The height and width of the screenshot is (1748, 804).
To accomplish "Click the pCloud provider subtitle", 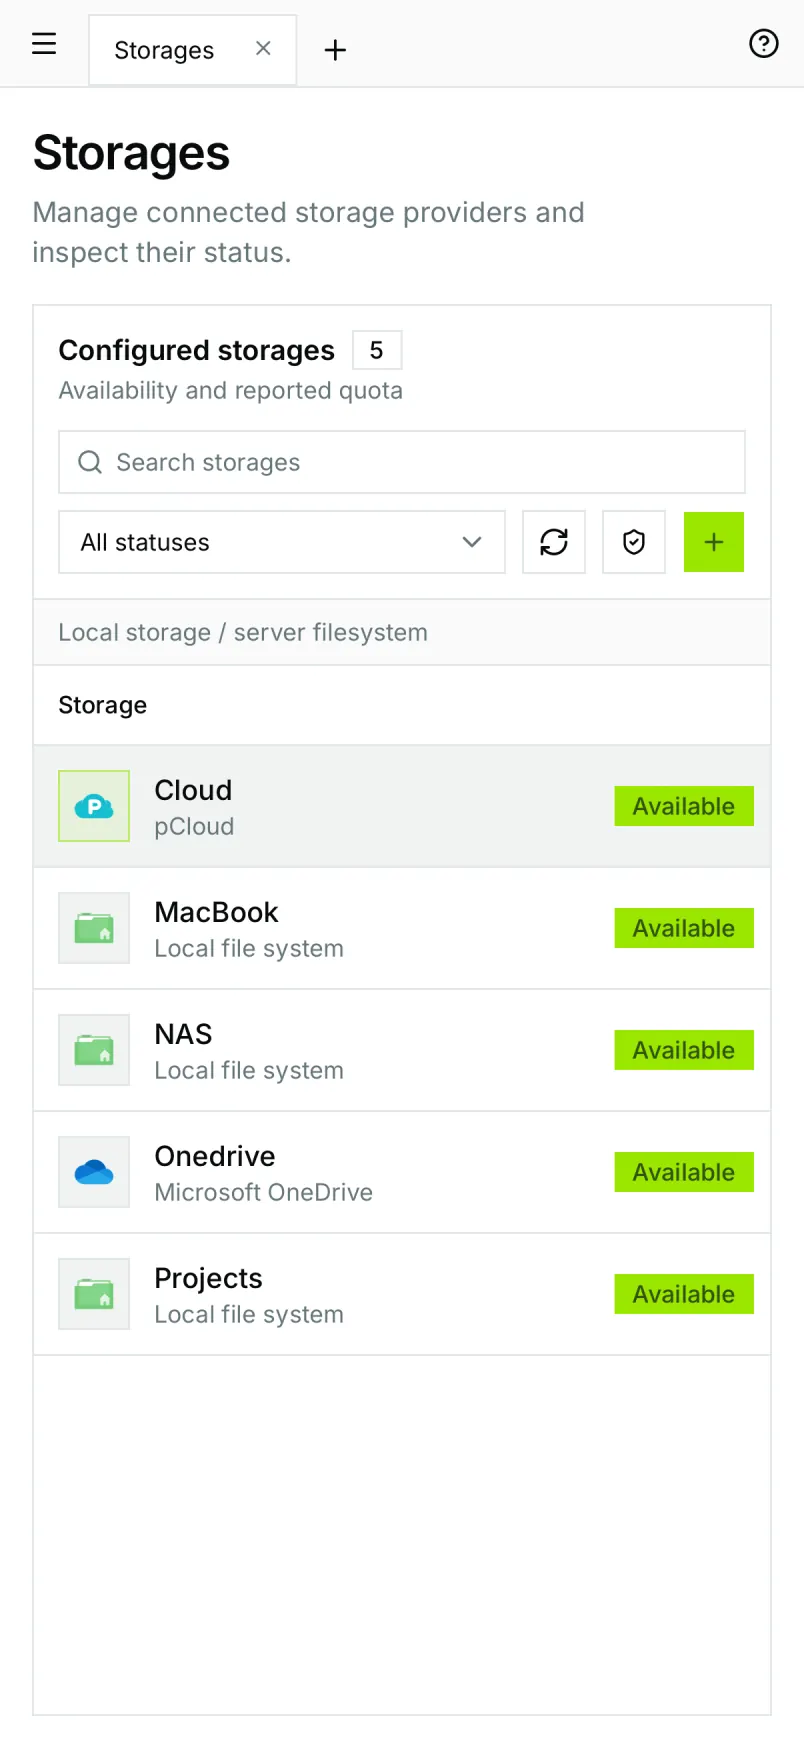I will point(195,826).
